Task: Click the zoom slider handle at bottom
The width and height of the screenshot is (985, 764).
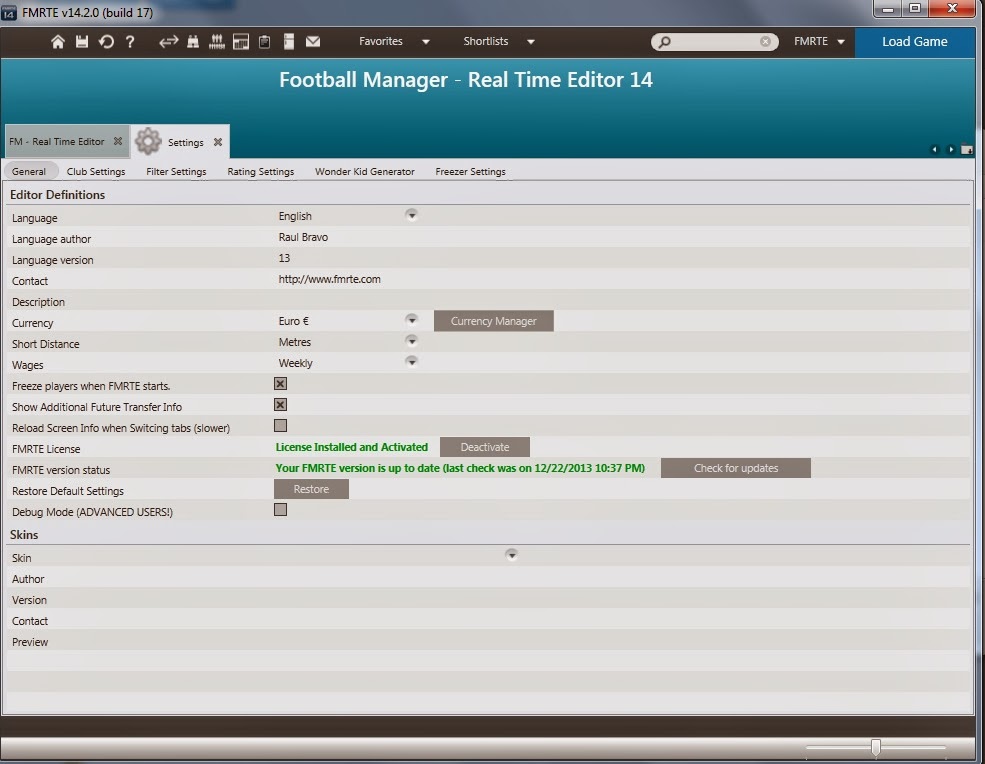Action: click(876, 748)
